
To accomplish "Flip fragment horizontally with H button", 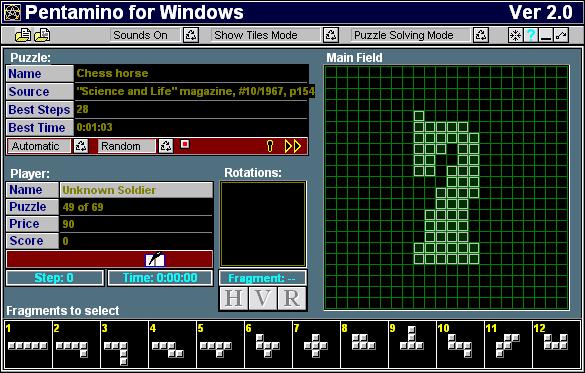I will click(234, 298).
